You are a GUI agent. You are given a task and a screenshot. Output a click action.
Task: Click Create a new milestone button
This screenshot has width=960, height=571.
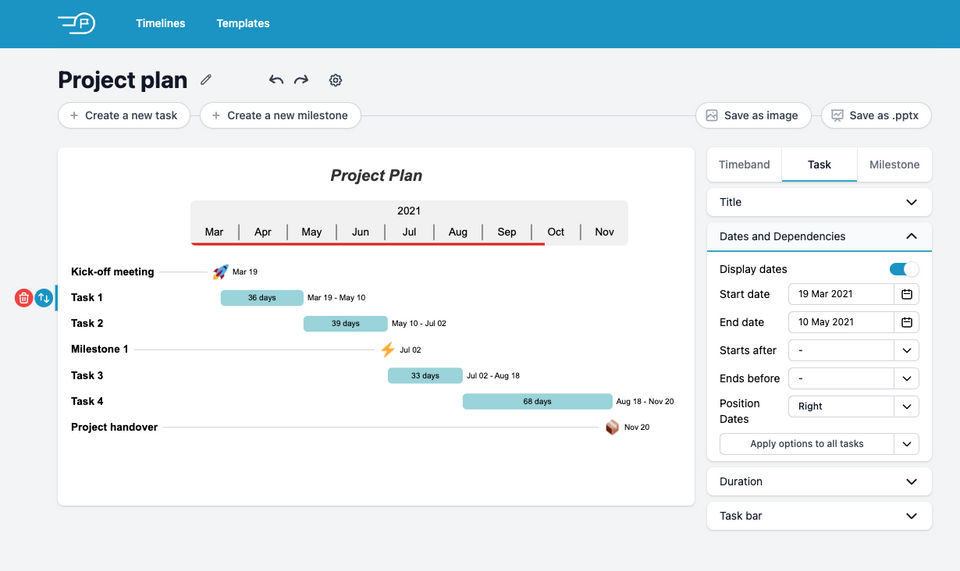[280, 116]
